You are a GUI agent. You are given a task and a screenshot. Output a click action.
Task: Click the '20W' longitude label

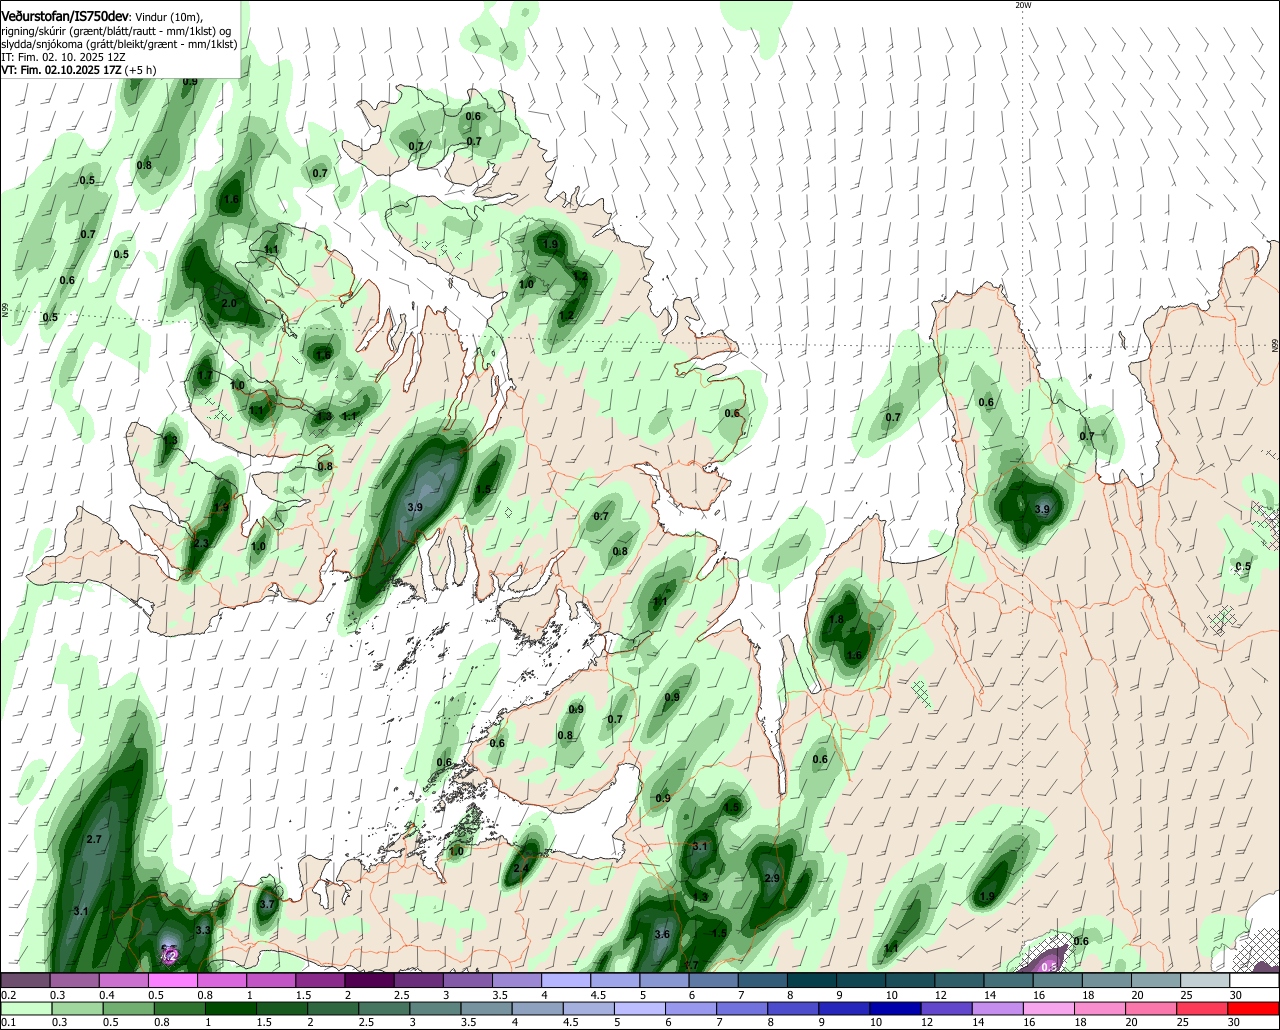click(x=1022, y=5)
